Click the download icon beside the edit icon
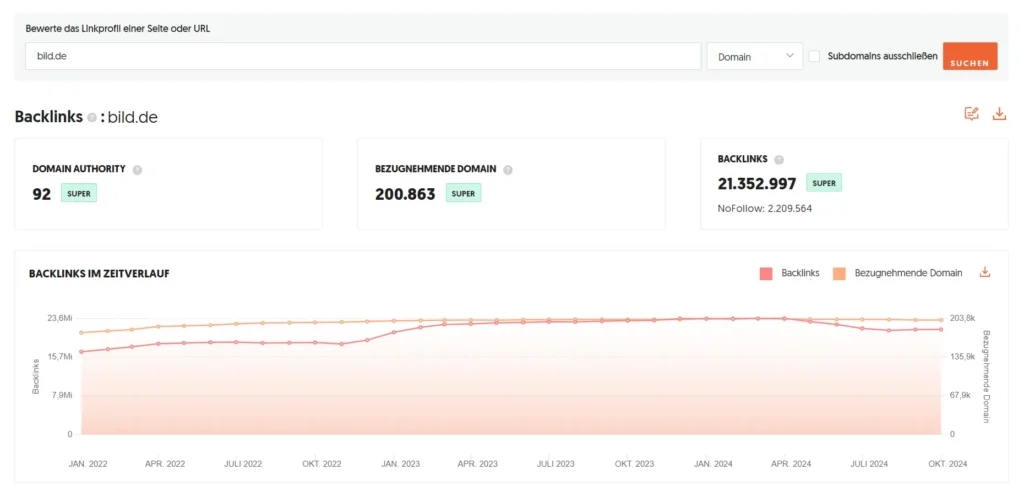The height and width of the screenshot is (486, 1024). pos(998,114)
